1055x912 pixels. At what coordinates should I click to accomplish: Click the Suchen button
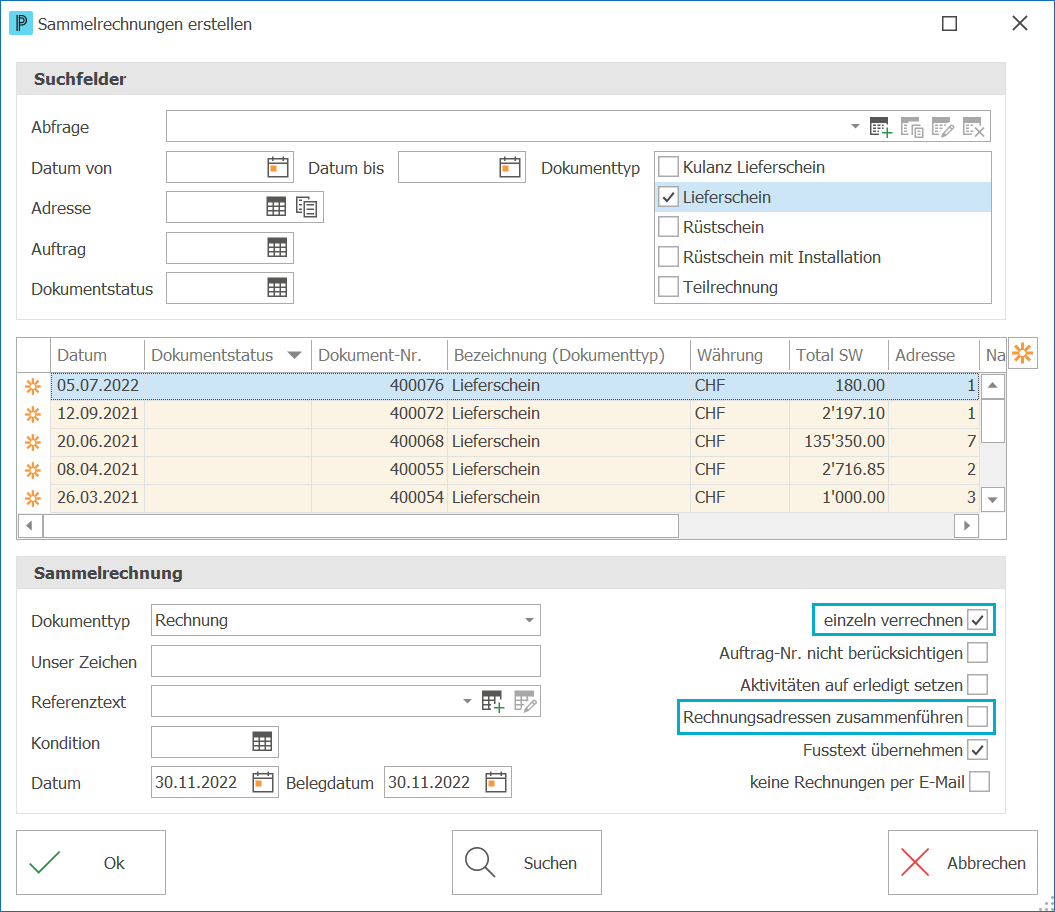pyautogui.click(x=527, y=862)
